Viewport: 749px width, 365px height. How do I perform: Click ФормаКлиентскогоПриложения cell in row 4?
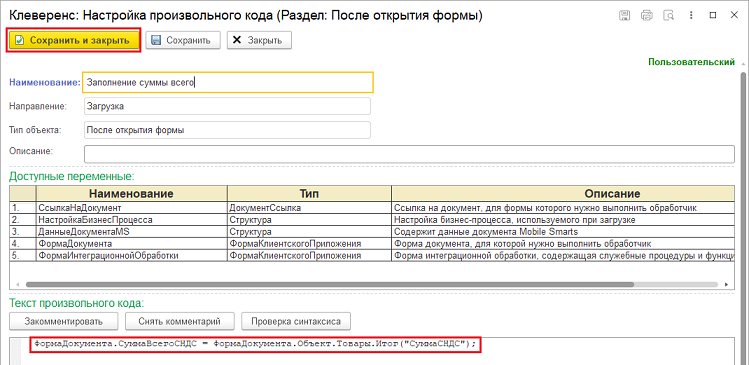[x=310, y=244]
